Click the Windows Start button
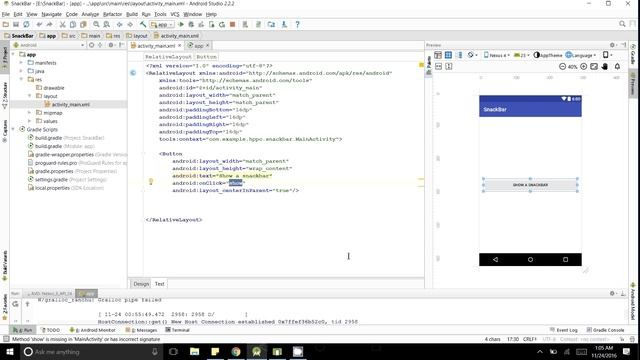This screenshot has width=640, height=360. coord(9,351)
